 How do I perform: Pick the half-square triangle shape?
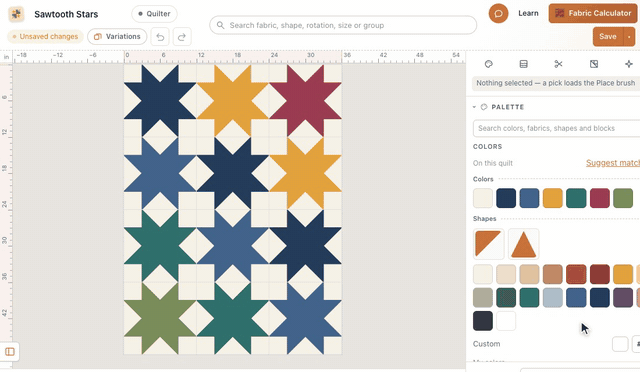click(489, 244)
